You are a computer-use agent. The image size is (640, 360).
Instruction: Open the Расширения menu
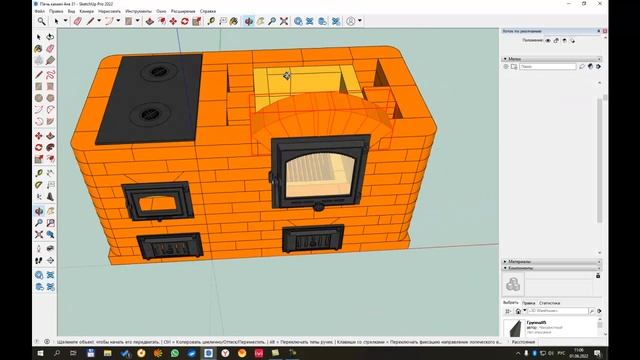[183, 11]
